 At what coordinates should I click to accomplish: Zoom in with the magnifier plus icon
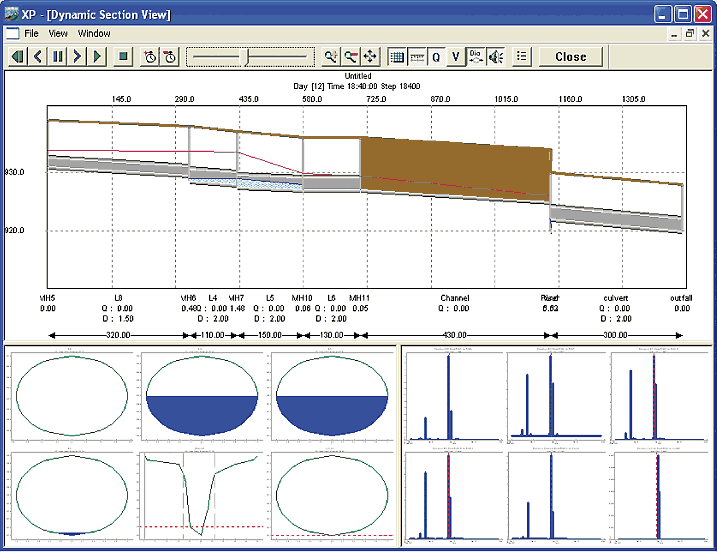330,57
